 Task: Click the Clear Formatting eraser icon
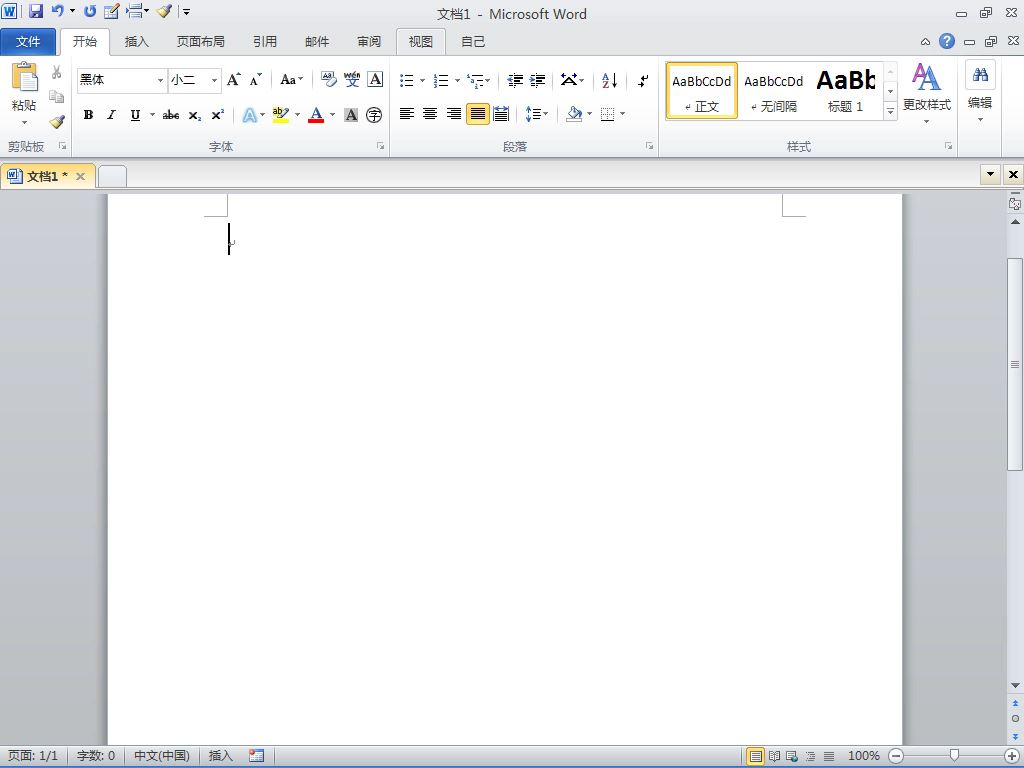[328, 80]
